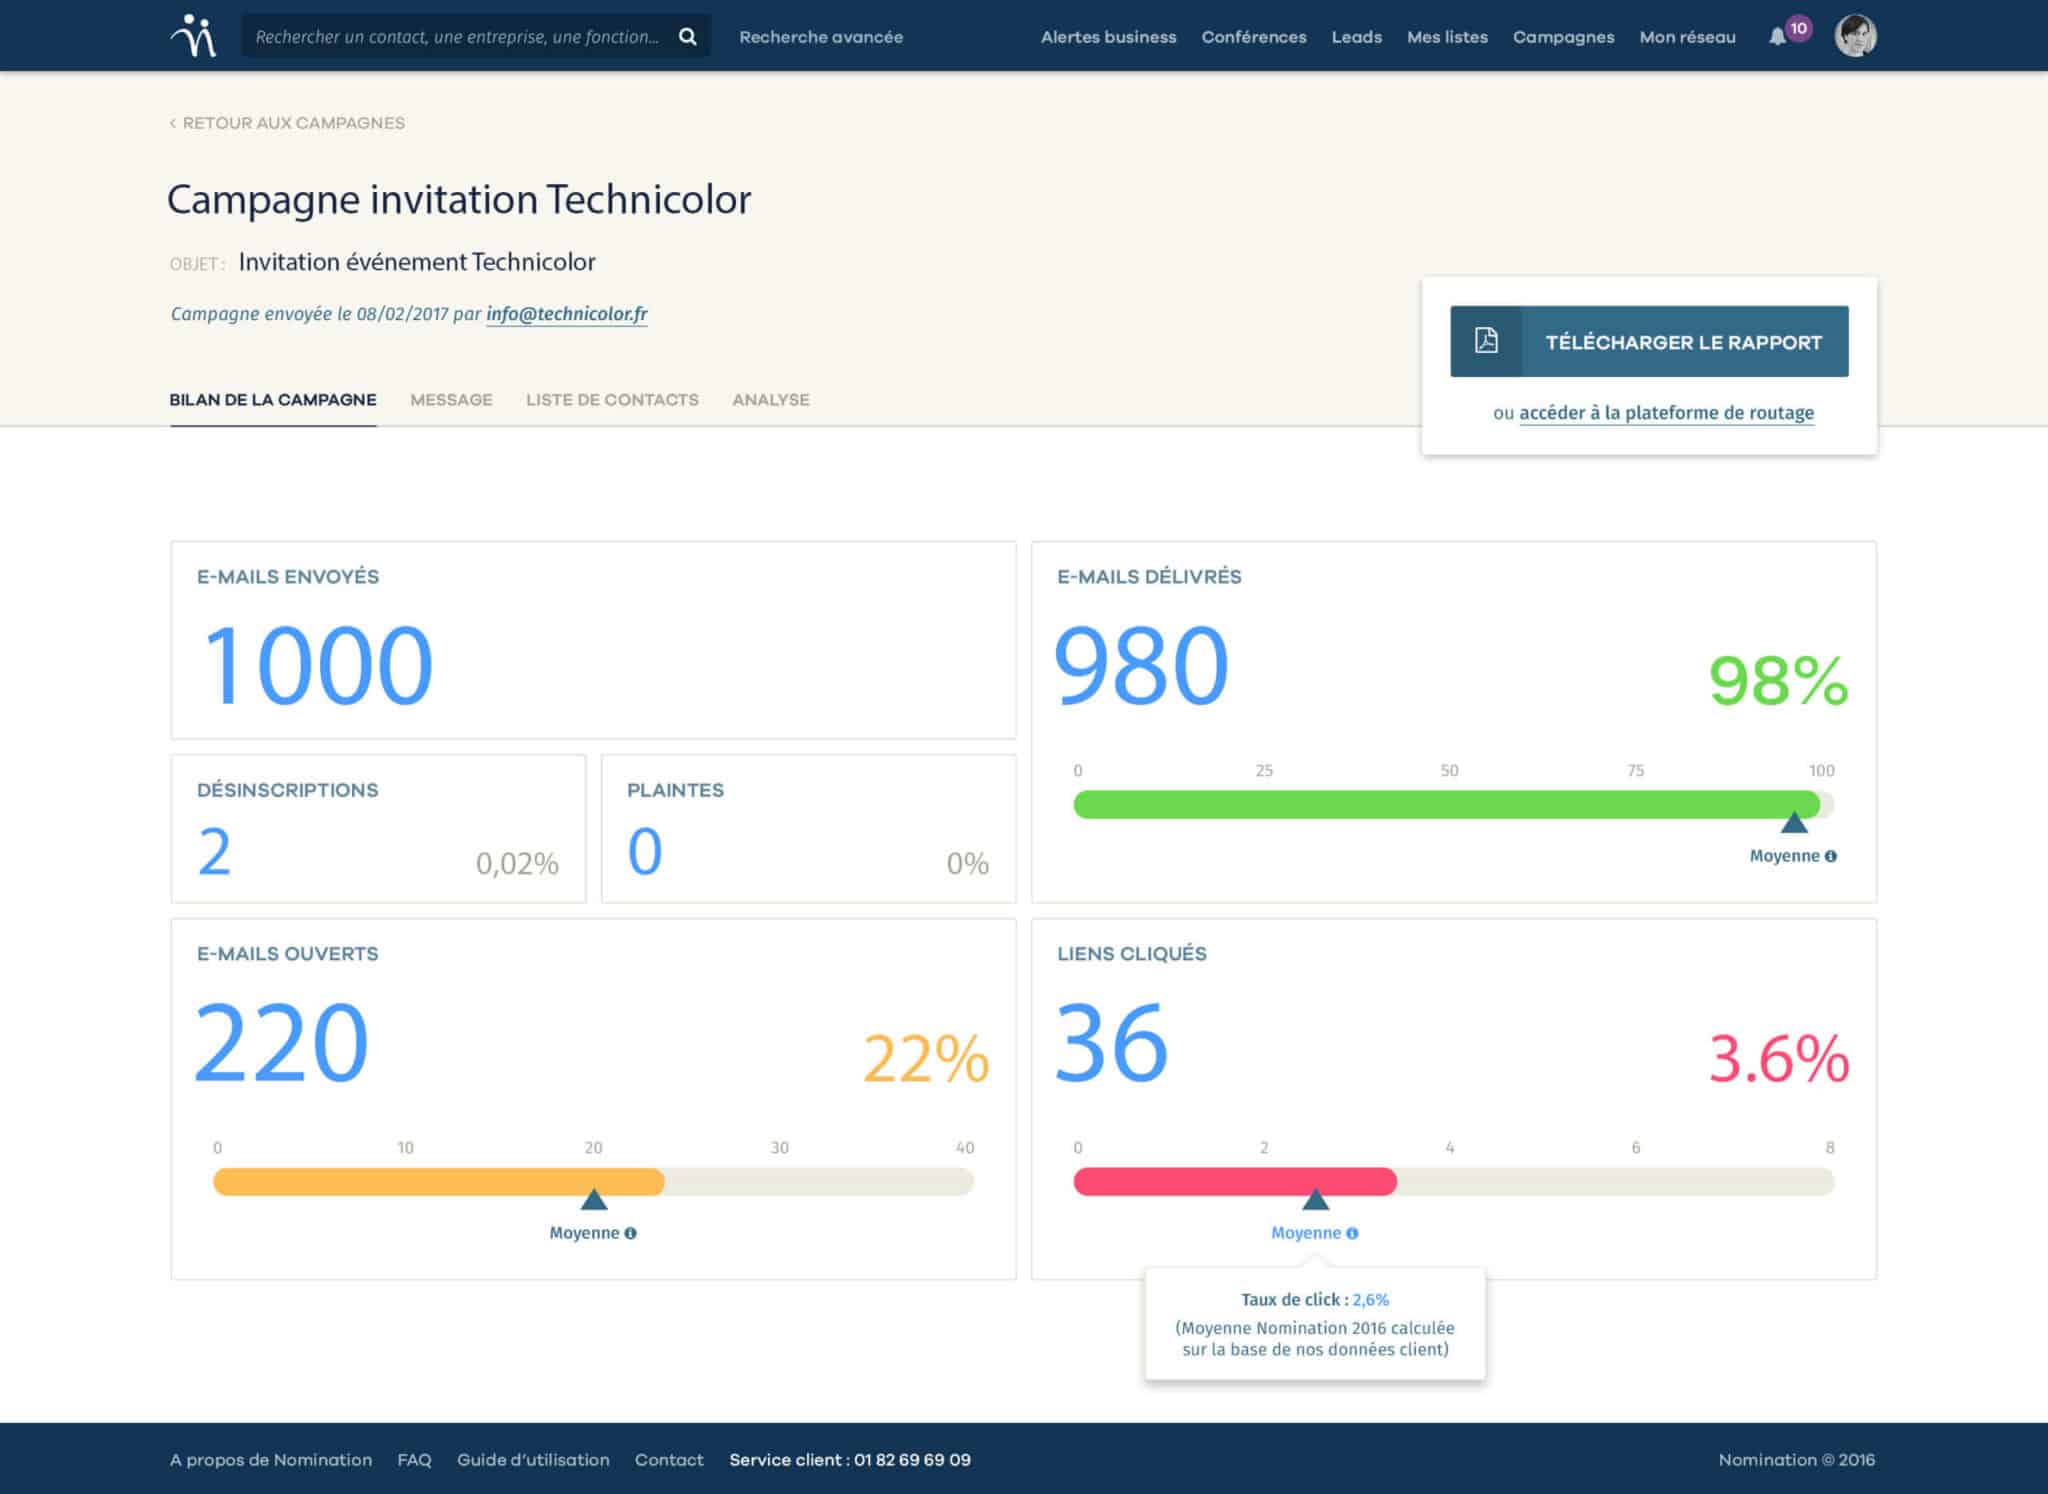Open the accéder à la plateforme de routage link
The image size is (2048, 1494).
coord(1666,413)
